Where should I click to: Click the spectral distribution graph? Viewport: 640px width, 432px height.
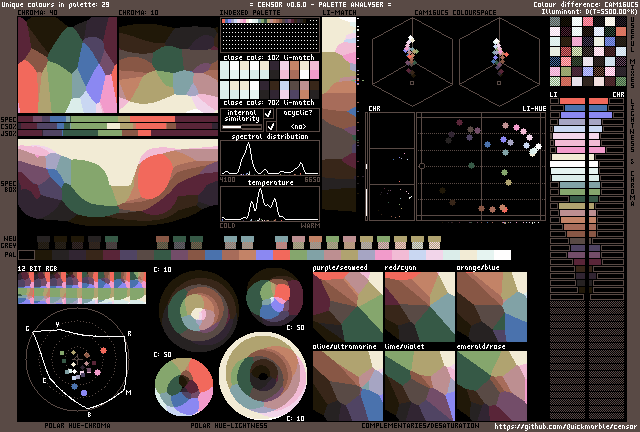coord(269,158)
